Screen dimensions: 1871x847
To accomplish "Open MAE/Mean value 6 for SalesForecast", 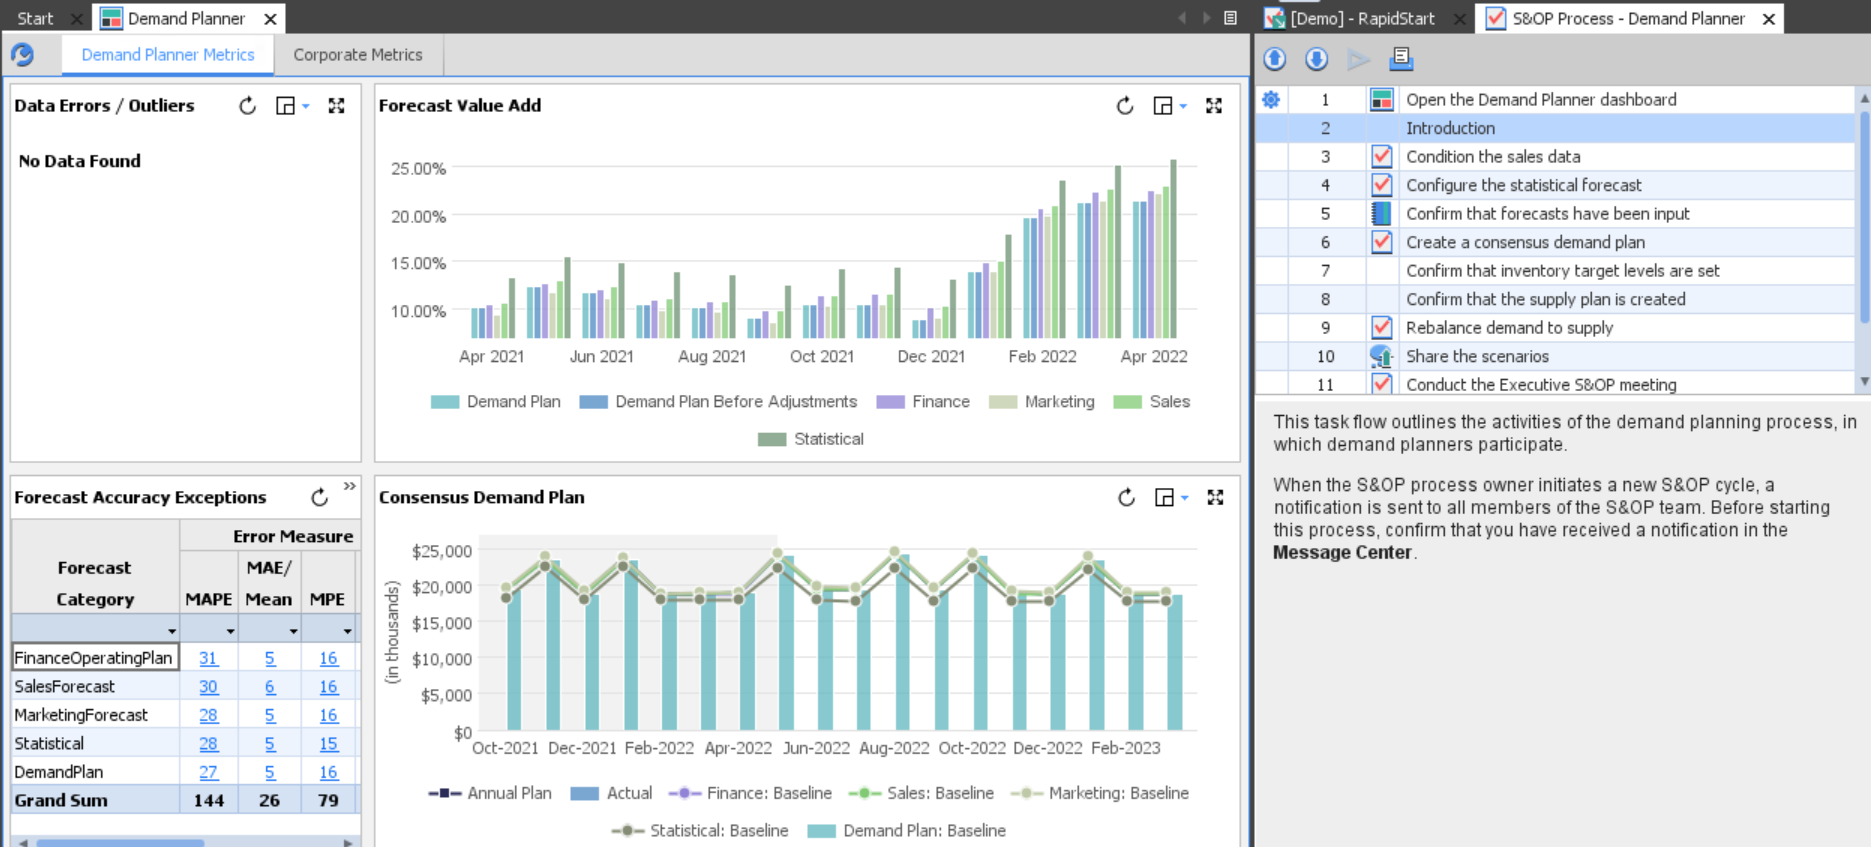I will (x=270, y=687).
